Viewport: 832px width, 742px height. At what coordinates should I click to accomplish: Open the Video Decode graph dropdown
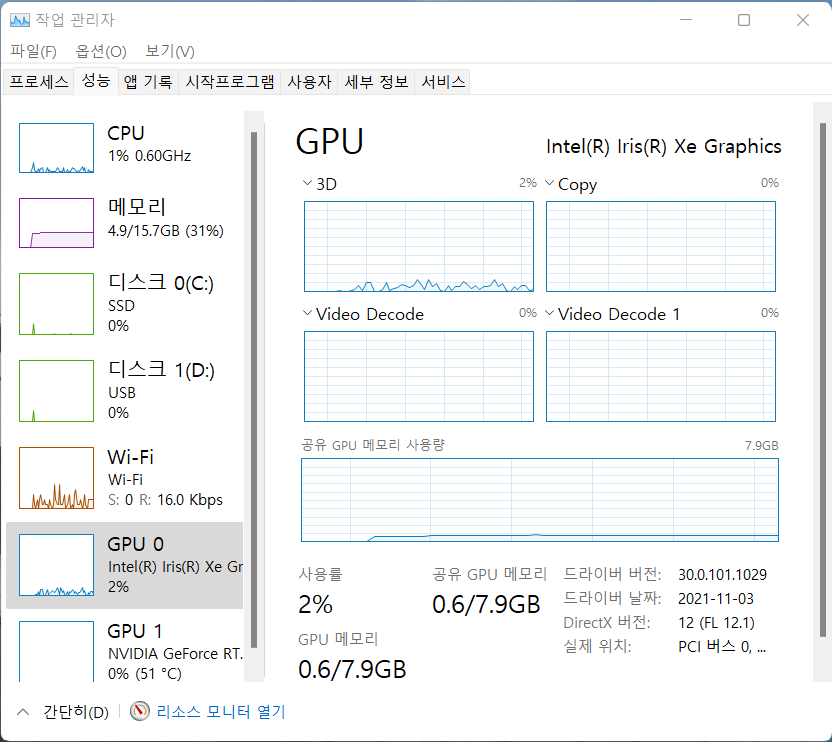tap(307, 314)
